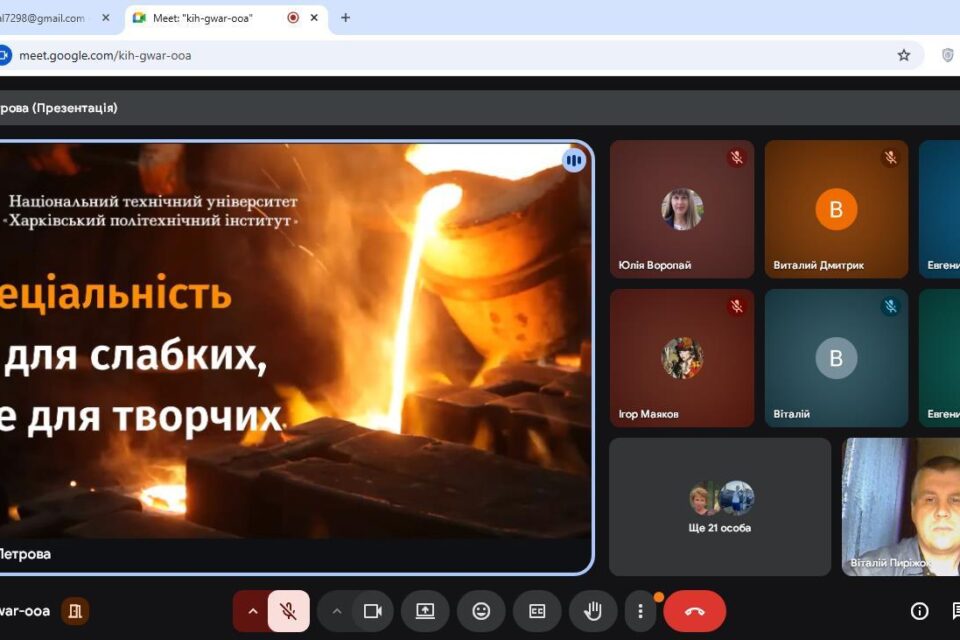The height and width of the screenshot is (640, 960).
Task: Click Ігор Маяков's profile avatar
Action: click(682, 358)
